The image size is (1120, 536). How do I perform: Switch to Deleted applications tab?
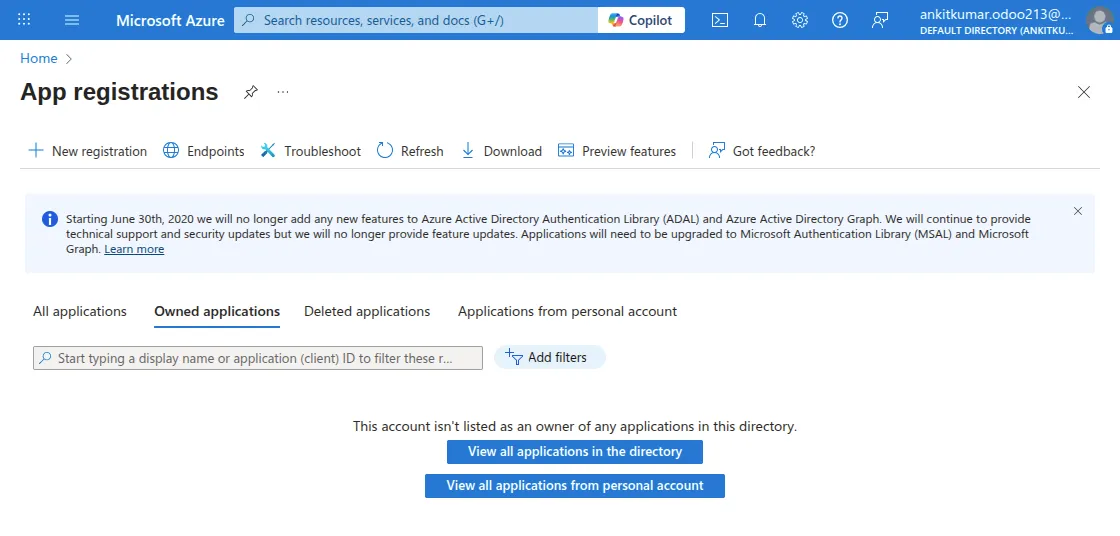point(367,312)
